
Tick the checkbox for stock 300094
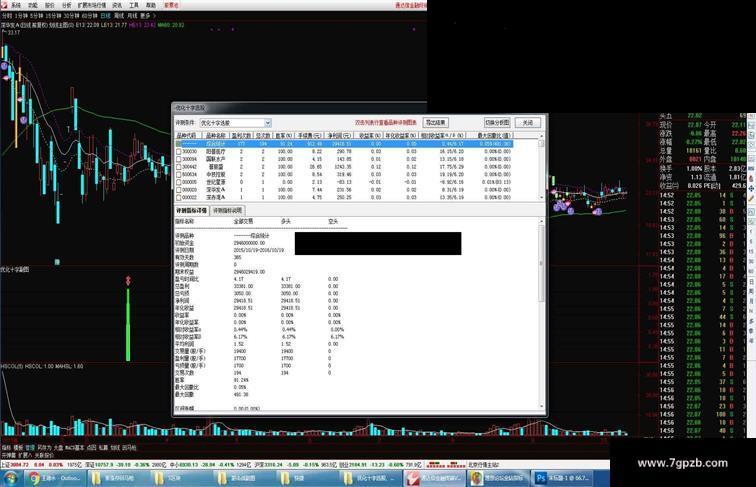point(179,159)
